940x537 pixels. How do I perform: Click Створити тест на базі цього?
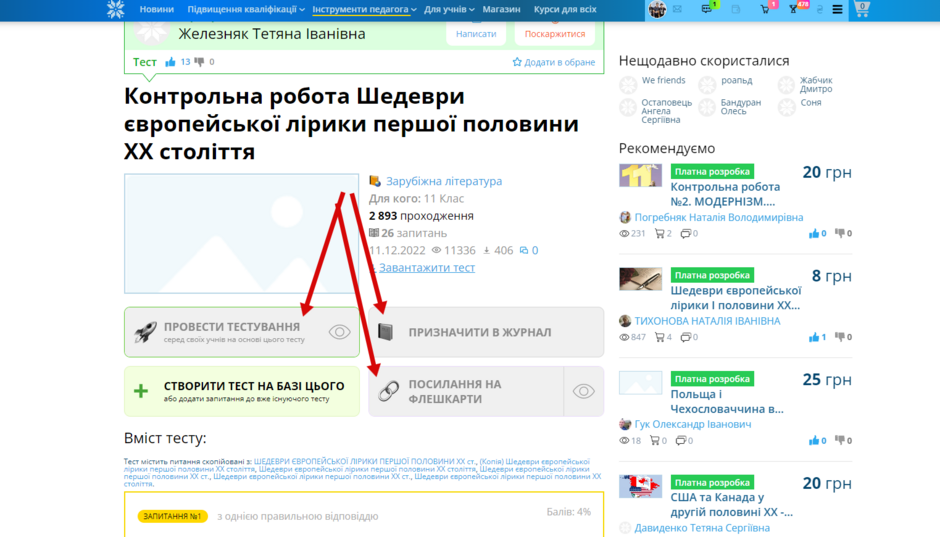click(x=242, y=391)
